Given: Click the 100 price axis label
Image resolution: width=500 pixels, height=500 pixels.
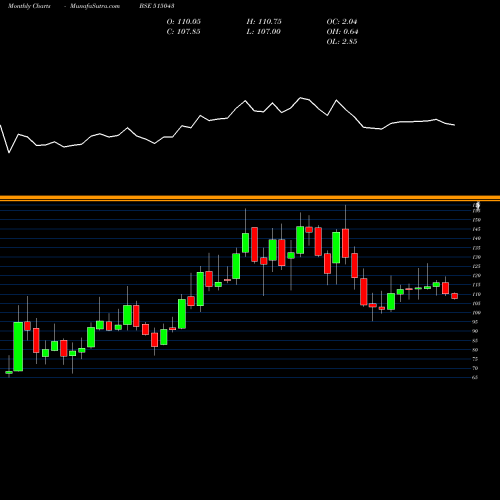Looking at the screenshot, I should pos(476,313).
